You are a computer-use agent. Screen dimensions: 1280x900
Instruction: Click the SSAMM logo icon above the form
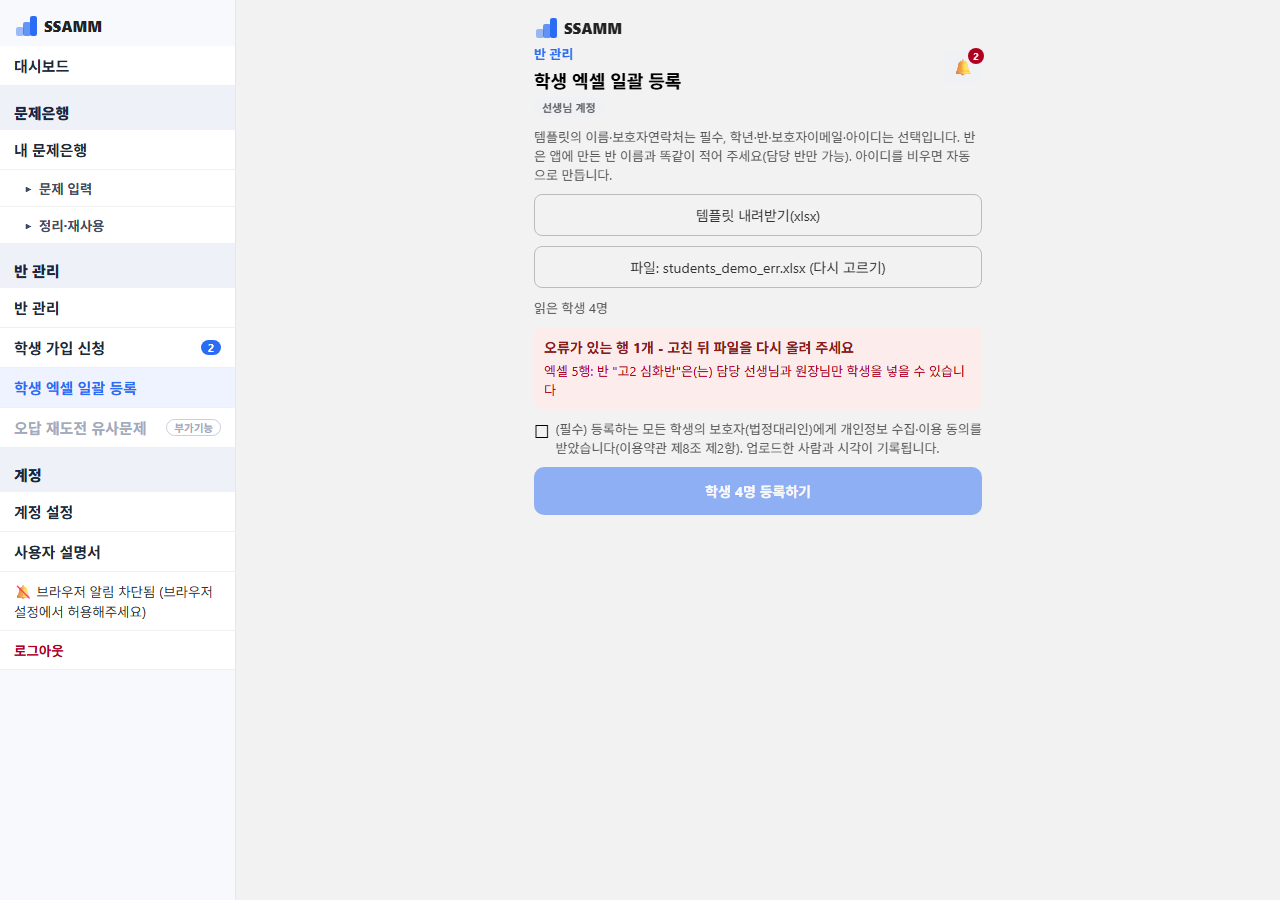pyautogui.click(x=546, y=28)
